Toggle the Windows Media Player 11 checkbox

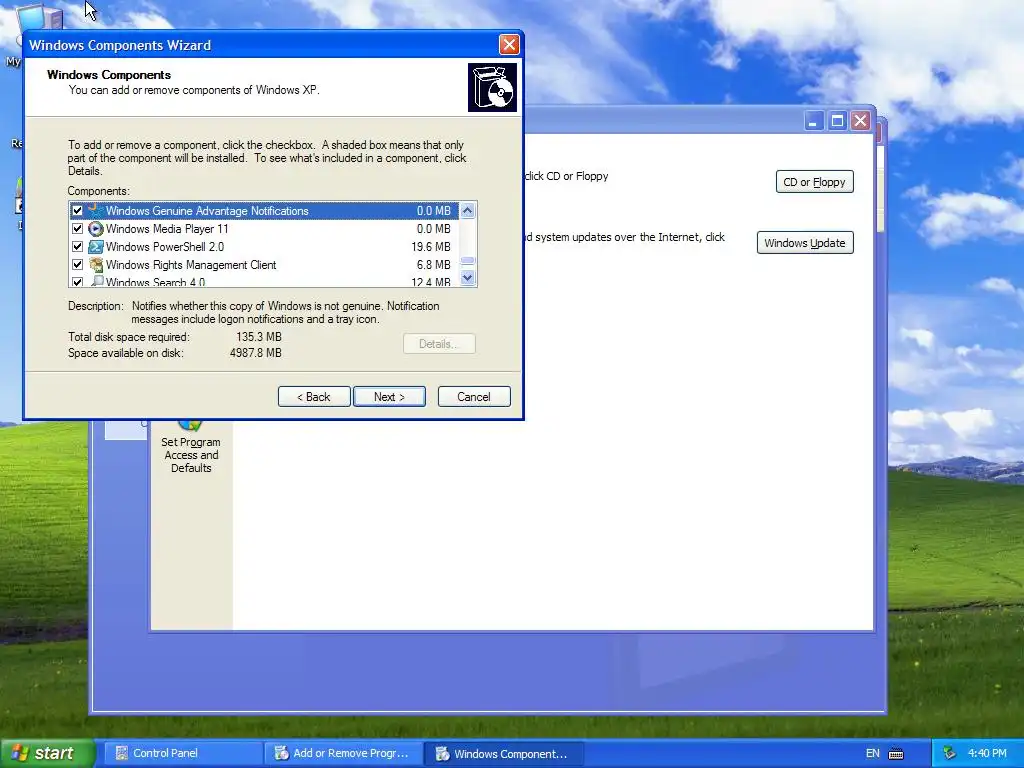coord(77,229)
